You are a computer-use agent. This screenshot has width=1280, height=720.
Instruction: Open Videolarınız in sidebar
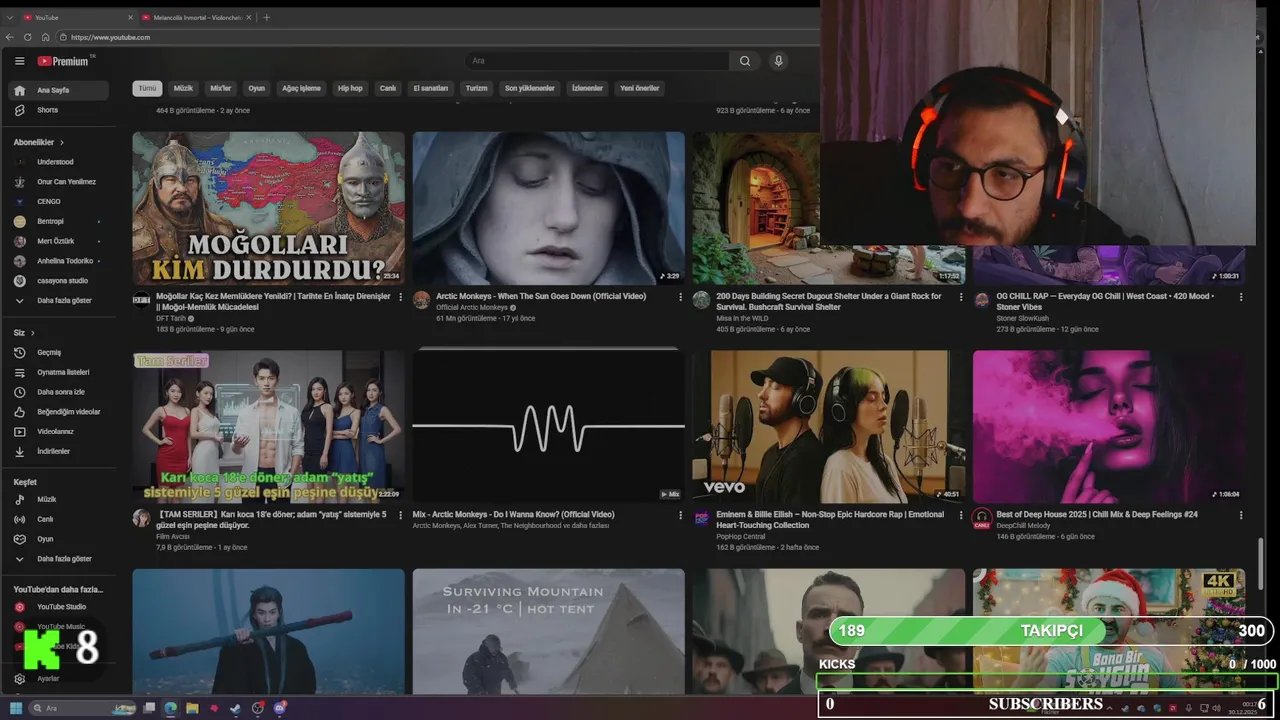point(58,432)
